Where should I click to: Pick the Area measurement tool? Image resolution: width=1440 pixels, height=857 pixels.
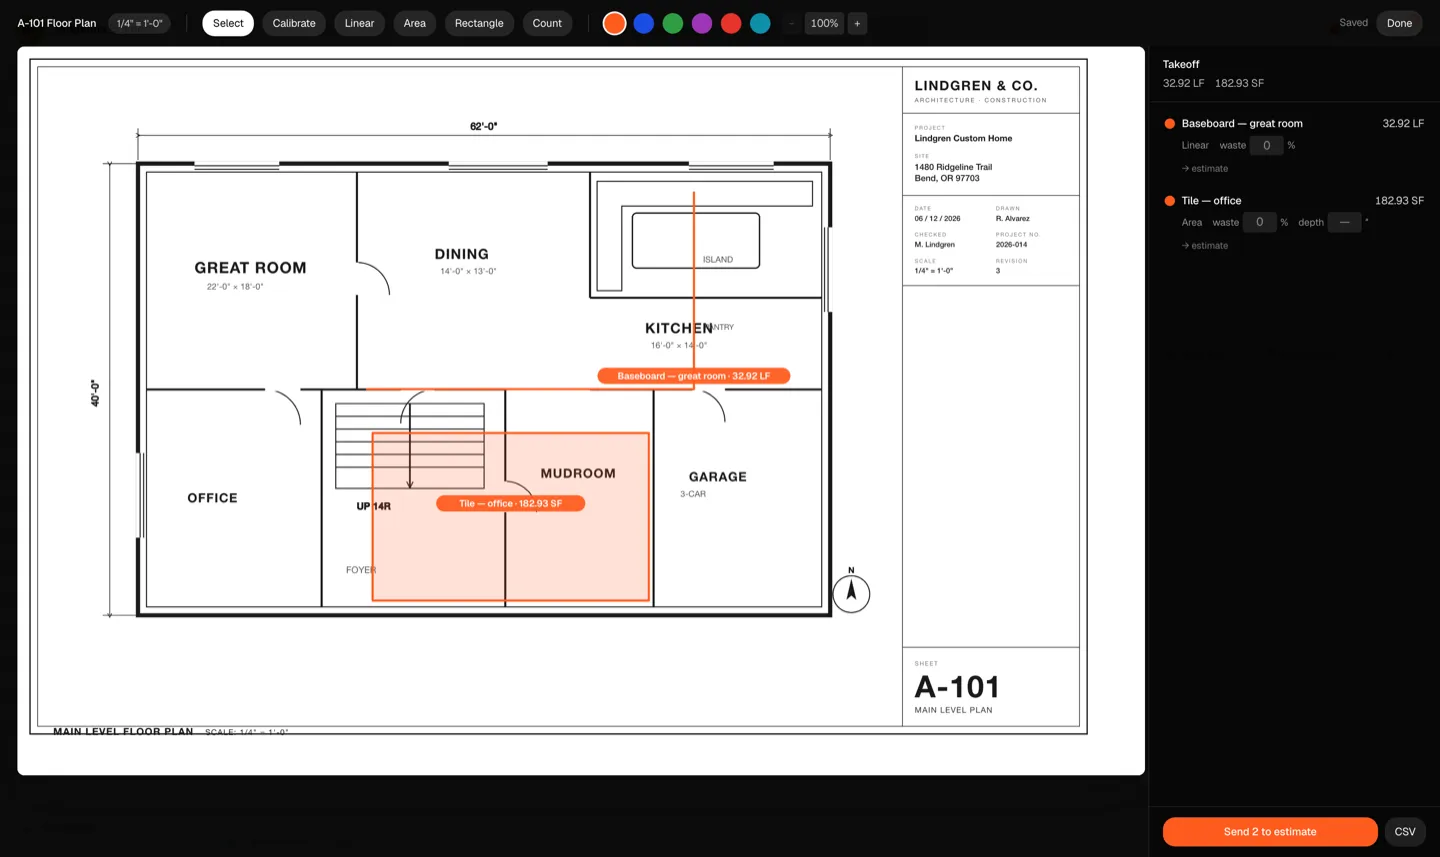(415, 23)
